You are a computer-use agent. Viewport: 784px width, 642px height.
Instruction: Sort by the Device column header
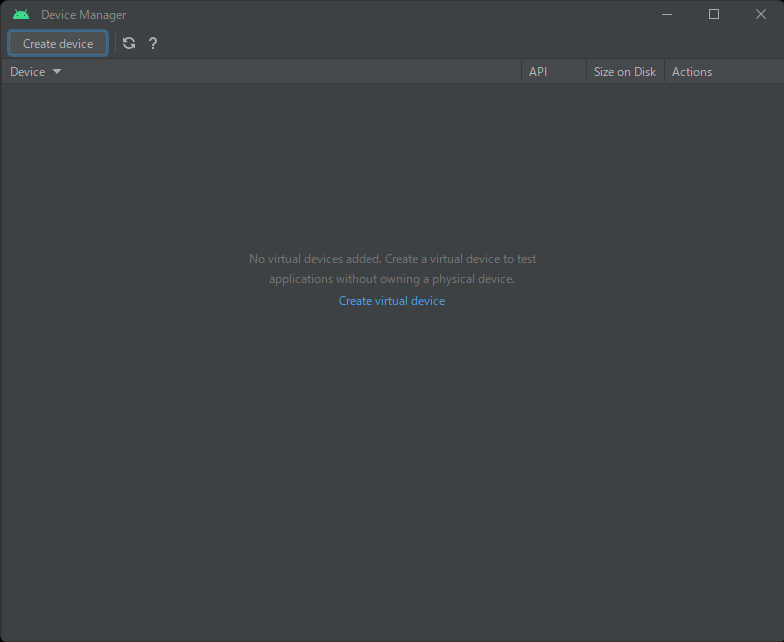[x=262, y=72]
